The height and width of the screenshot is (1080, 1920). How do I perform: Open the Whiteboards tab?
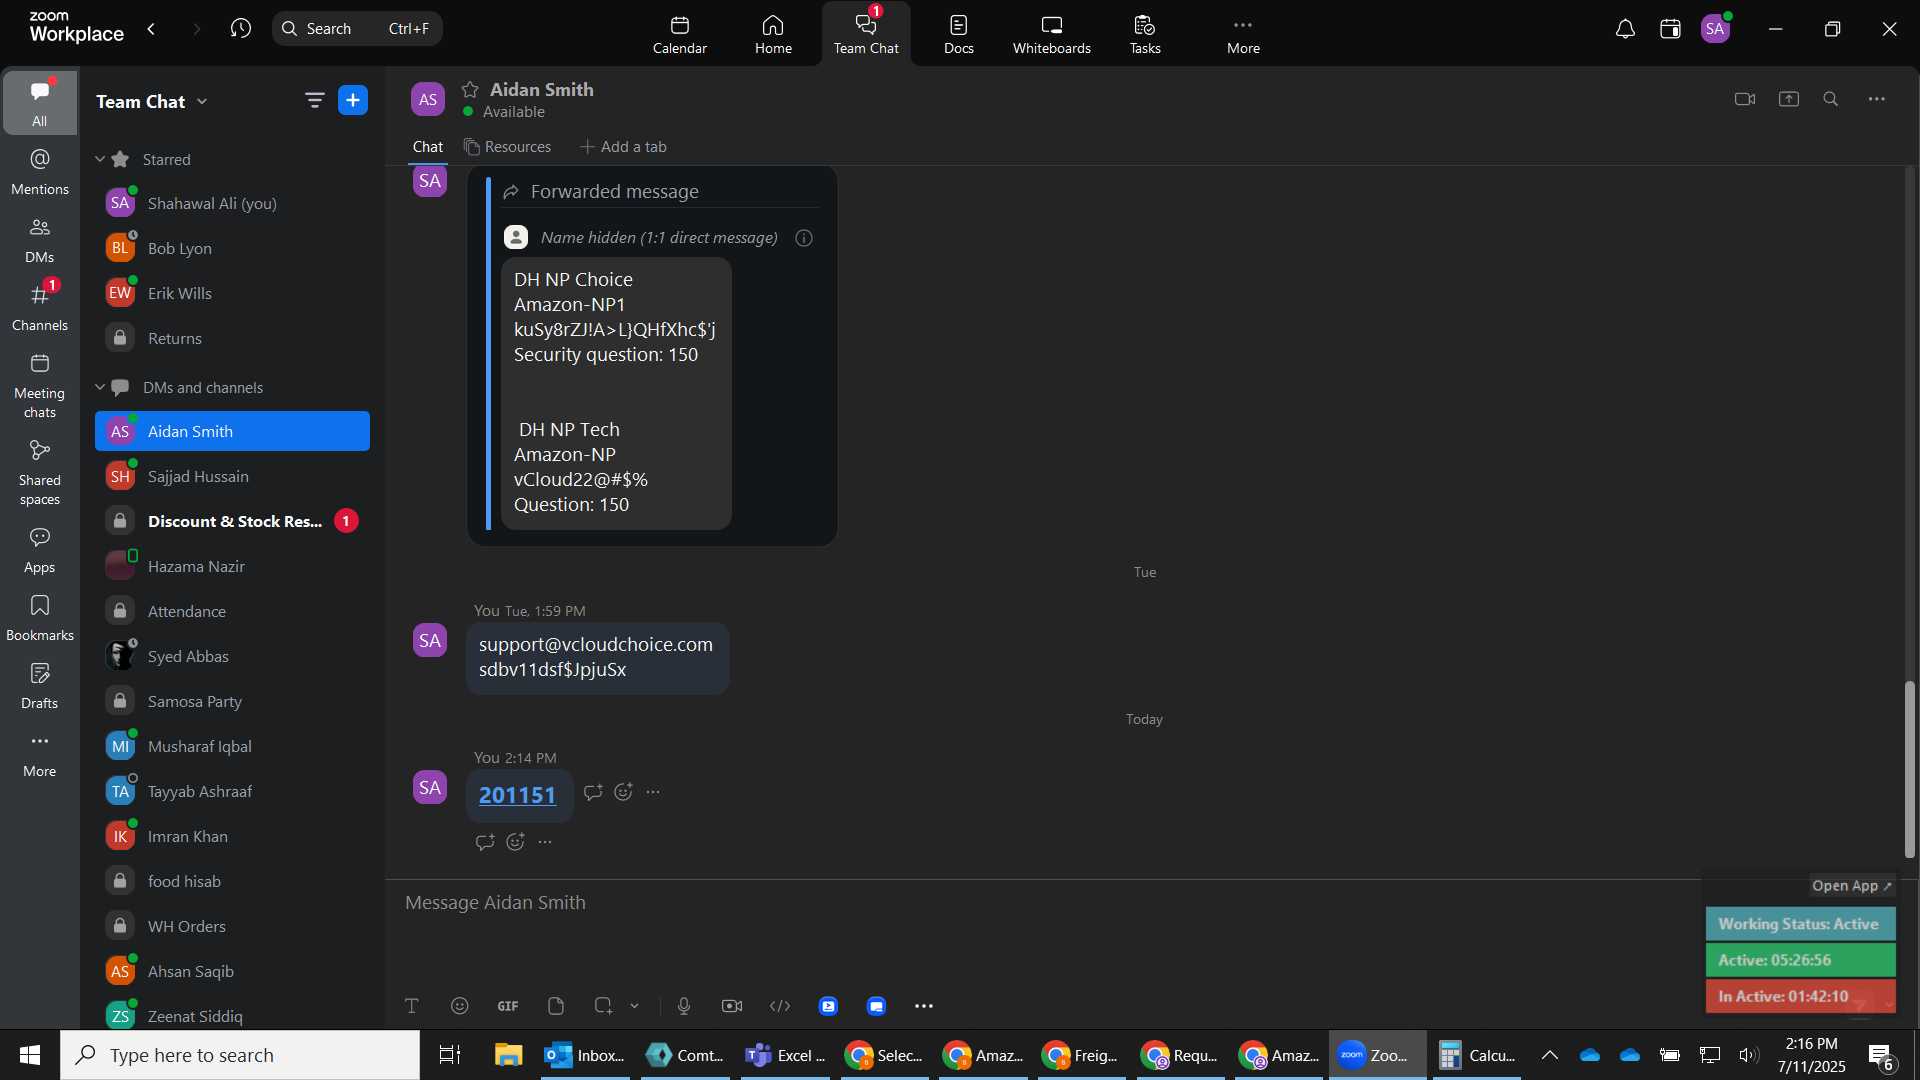coord(1051,35)
